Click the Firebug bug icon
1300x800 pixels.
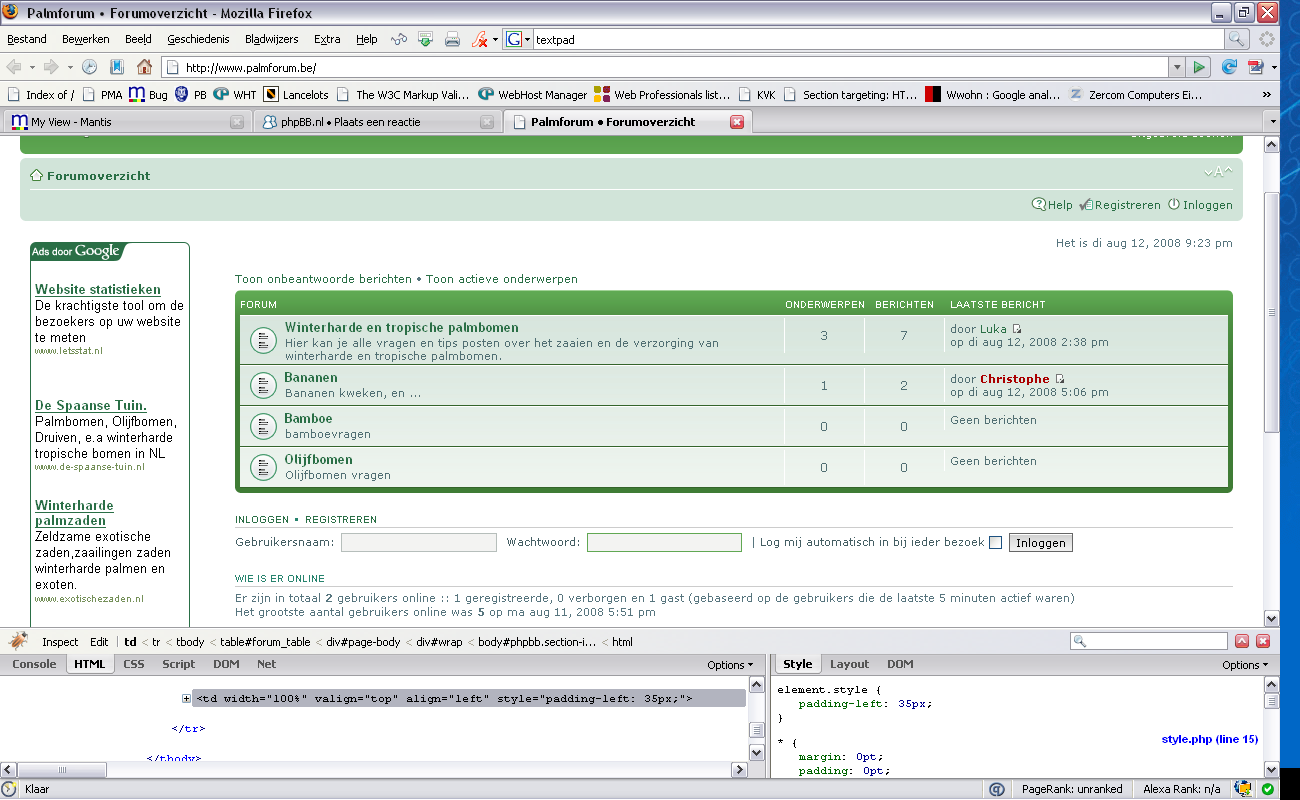point(20,641)
